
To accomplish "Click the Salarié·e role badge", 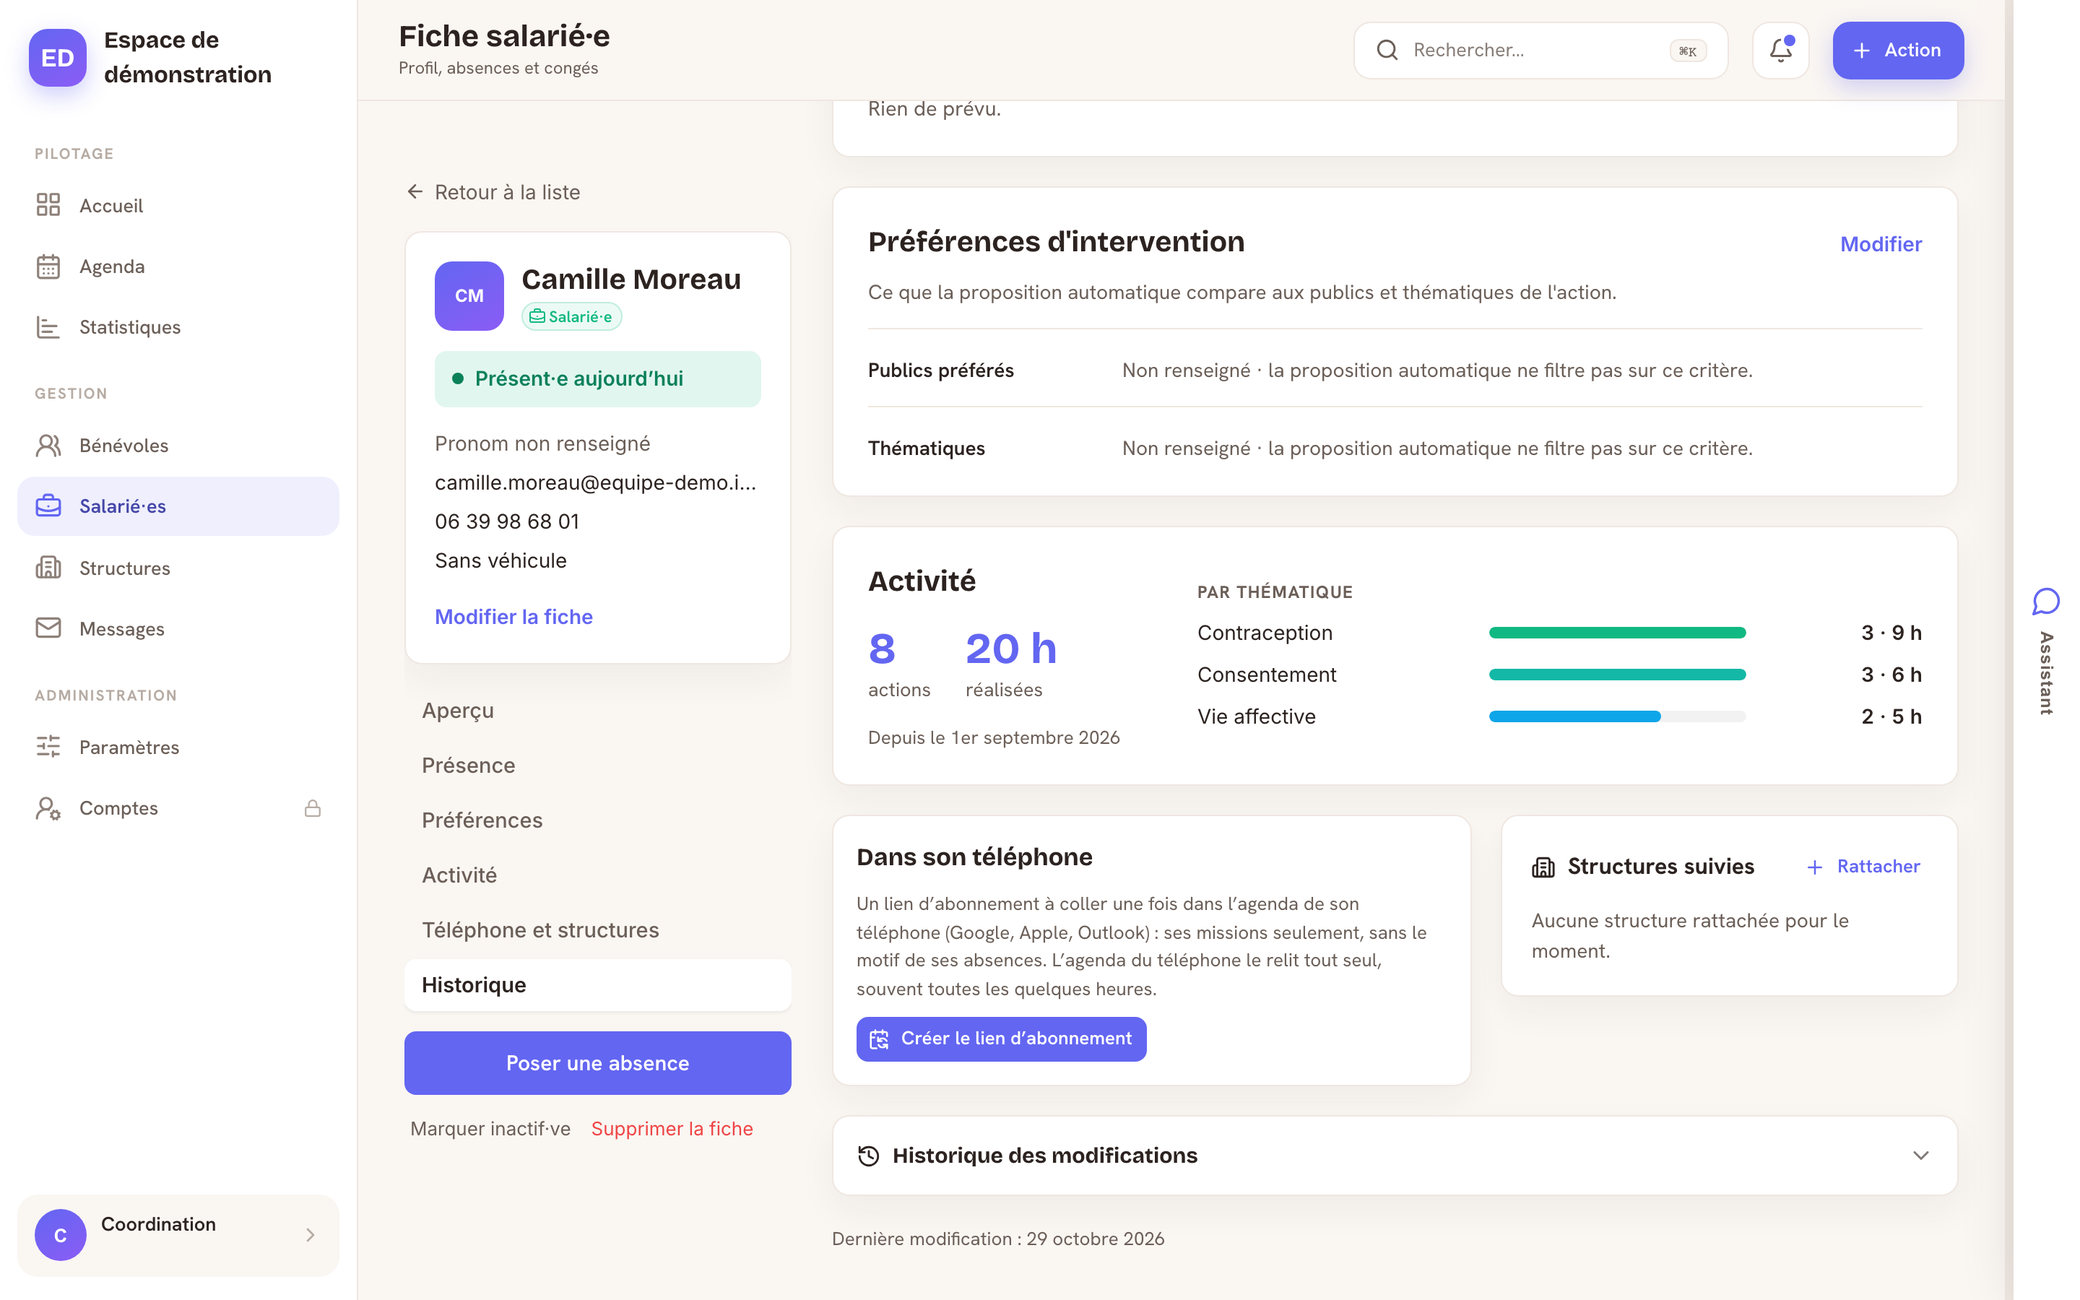I will click(x=572, y=317).
